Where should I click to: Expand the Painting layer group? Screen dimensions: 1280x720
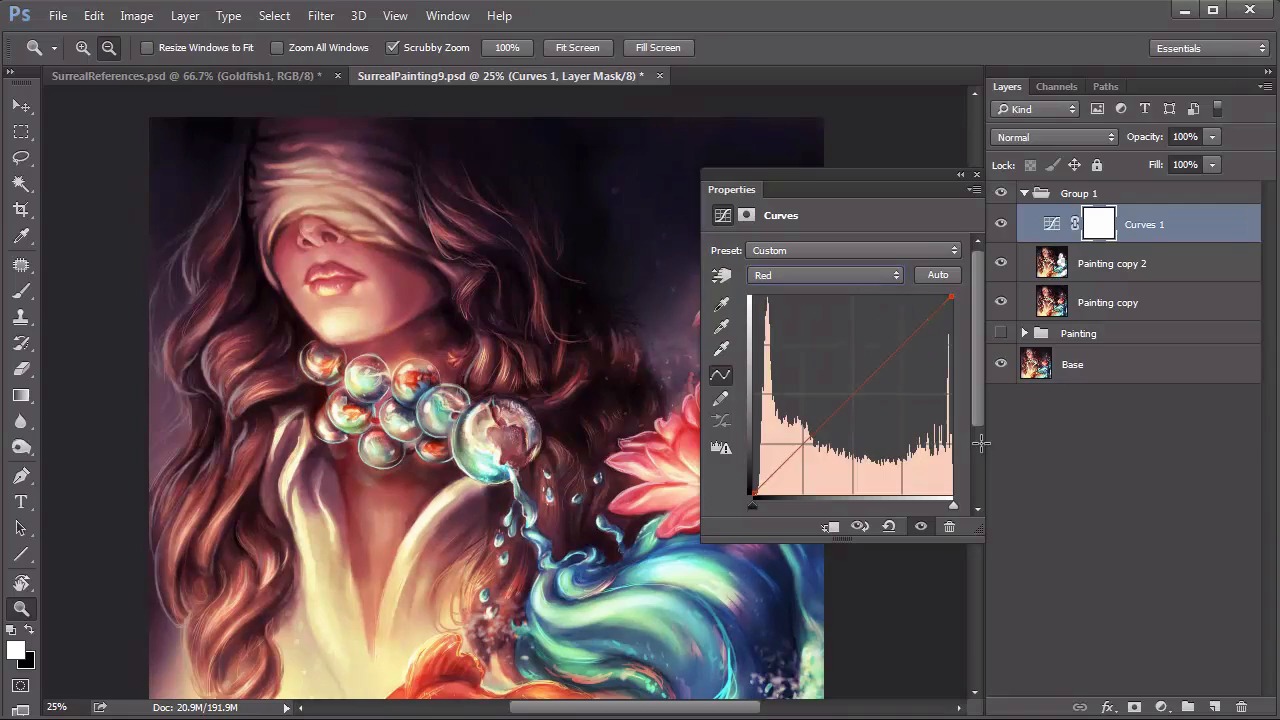point(1024,333)
